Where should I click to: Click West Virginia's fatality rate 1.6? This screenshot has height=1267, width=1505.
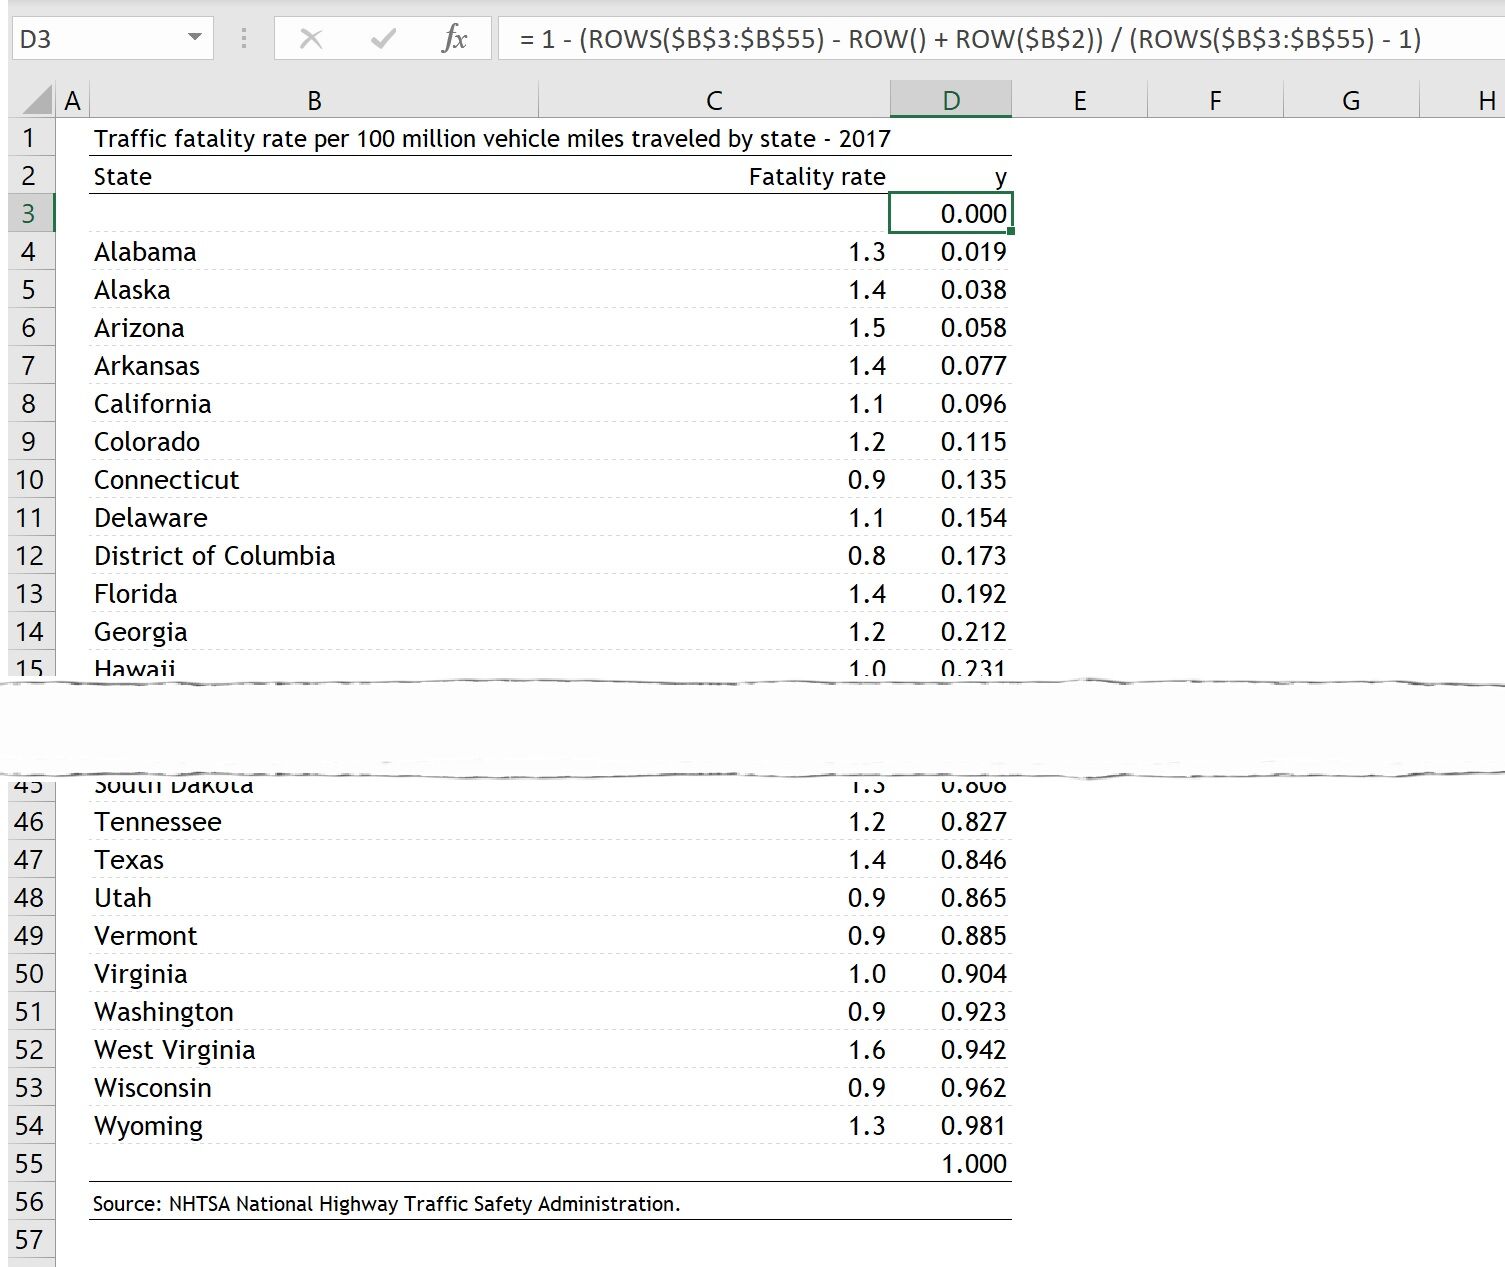point(714,1050)
